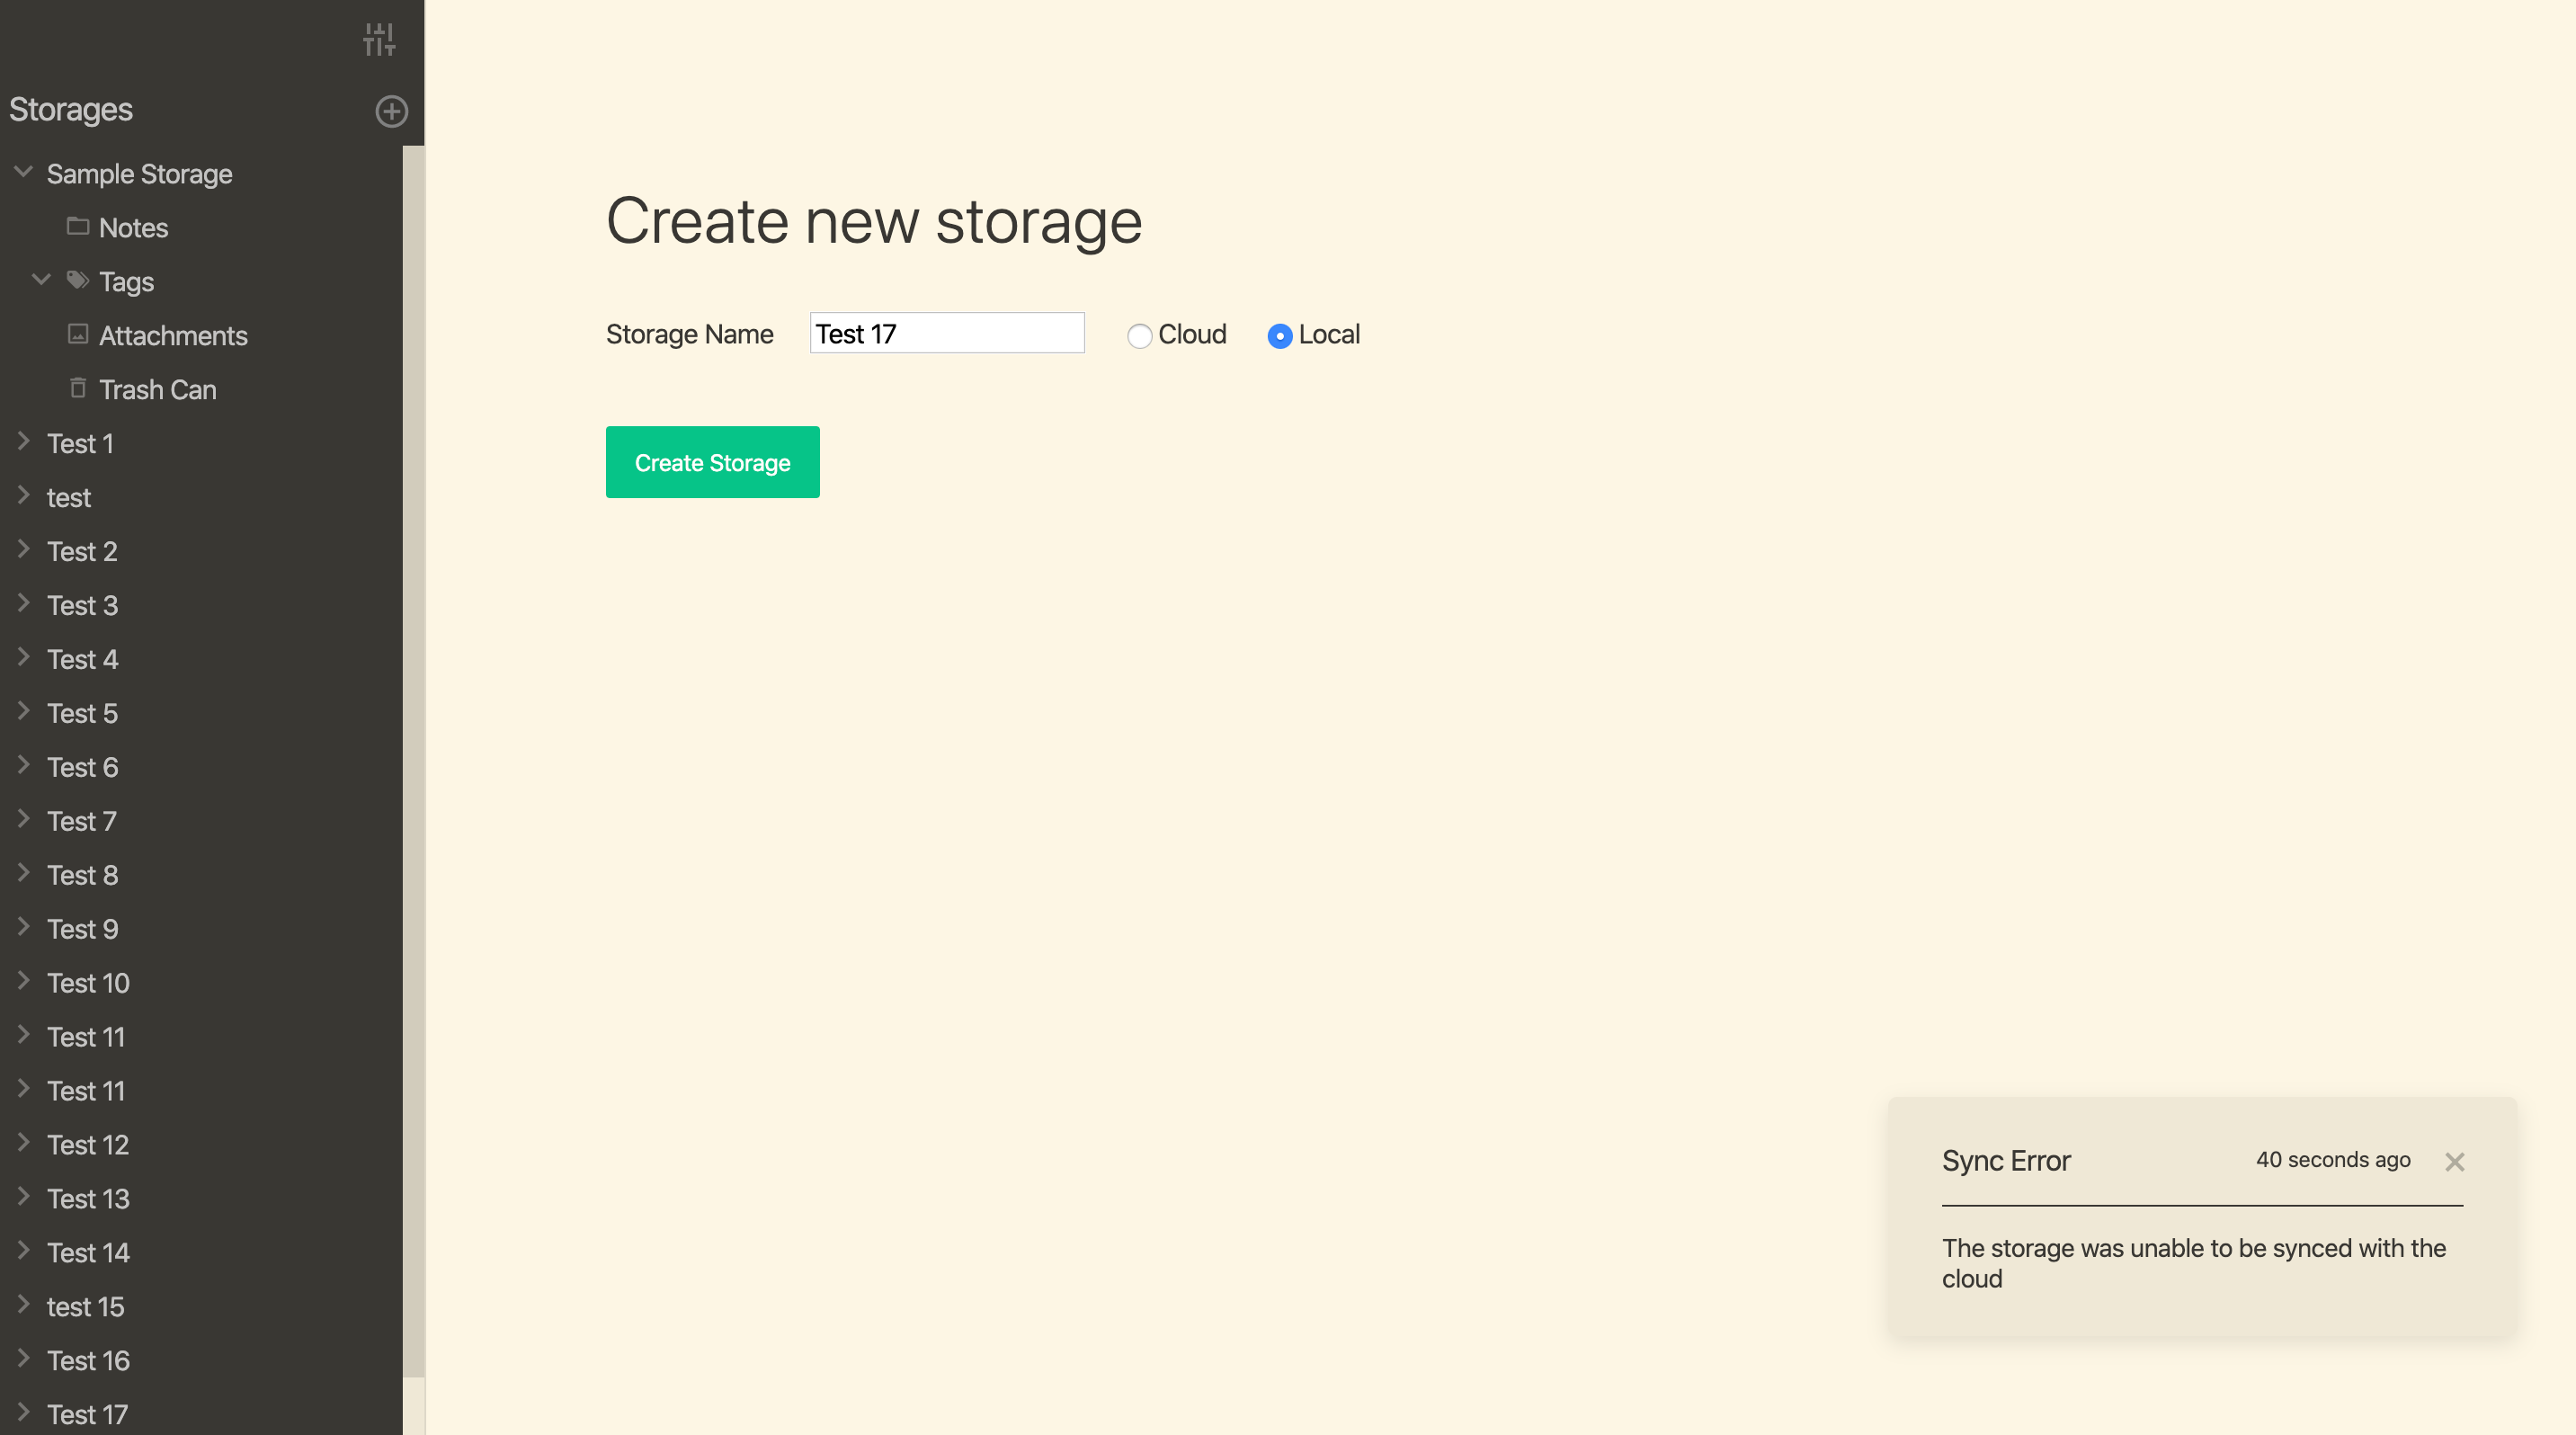Click the add storage plus icon
Image resolution: width=2576 pixels, height=1435 pixels.
(391, 111)
